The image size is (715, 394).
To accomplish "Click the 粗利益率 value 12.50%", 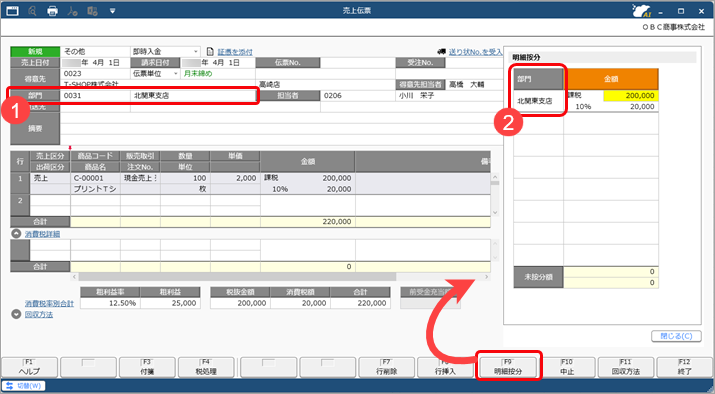I will click(110, 303).
